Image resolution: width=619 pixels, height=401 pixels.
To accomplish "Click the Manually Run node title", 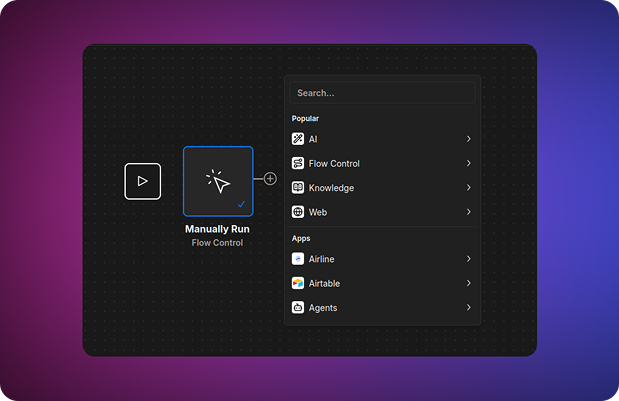I will pos(217,229).
